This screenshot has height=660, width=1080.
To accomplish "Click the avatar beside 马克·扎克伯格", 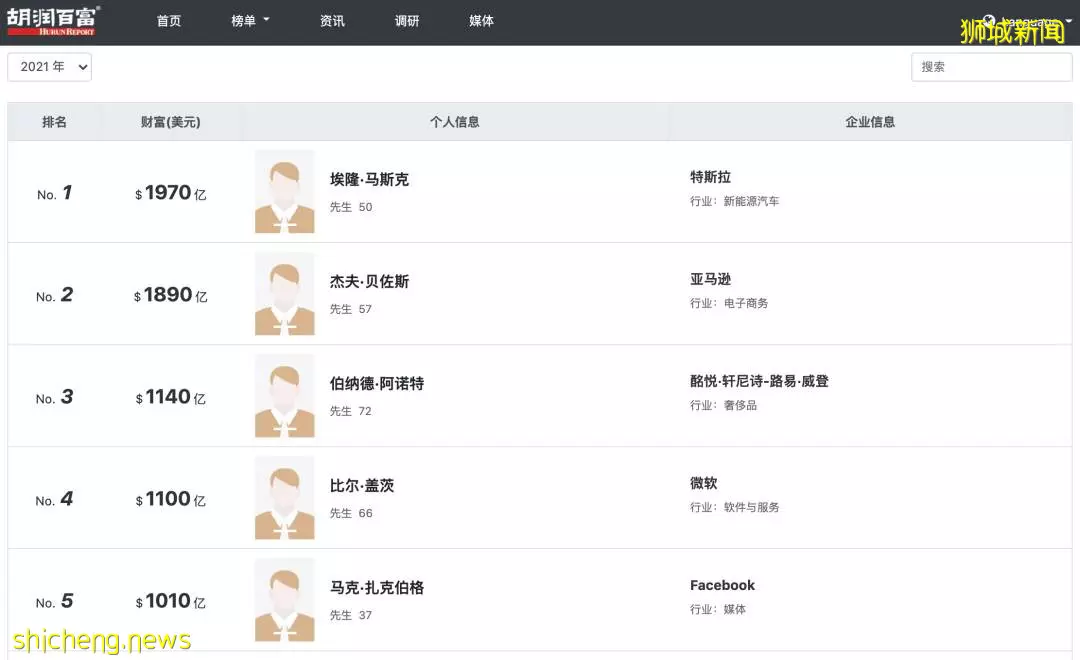I will (x=284, y=599).
